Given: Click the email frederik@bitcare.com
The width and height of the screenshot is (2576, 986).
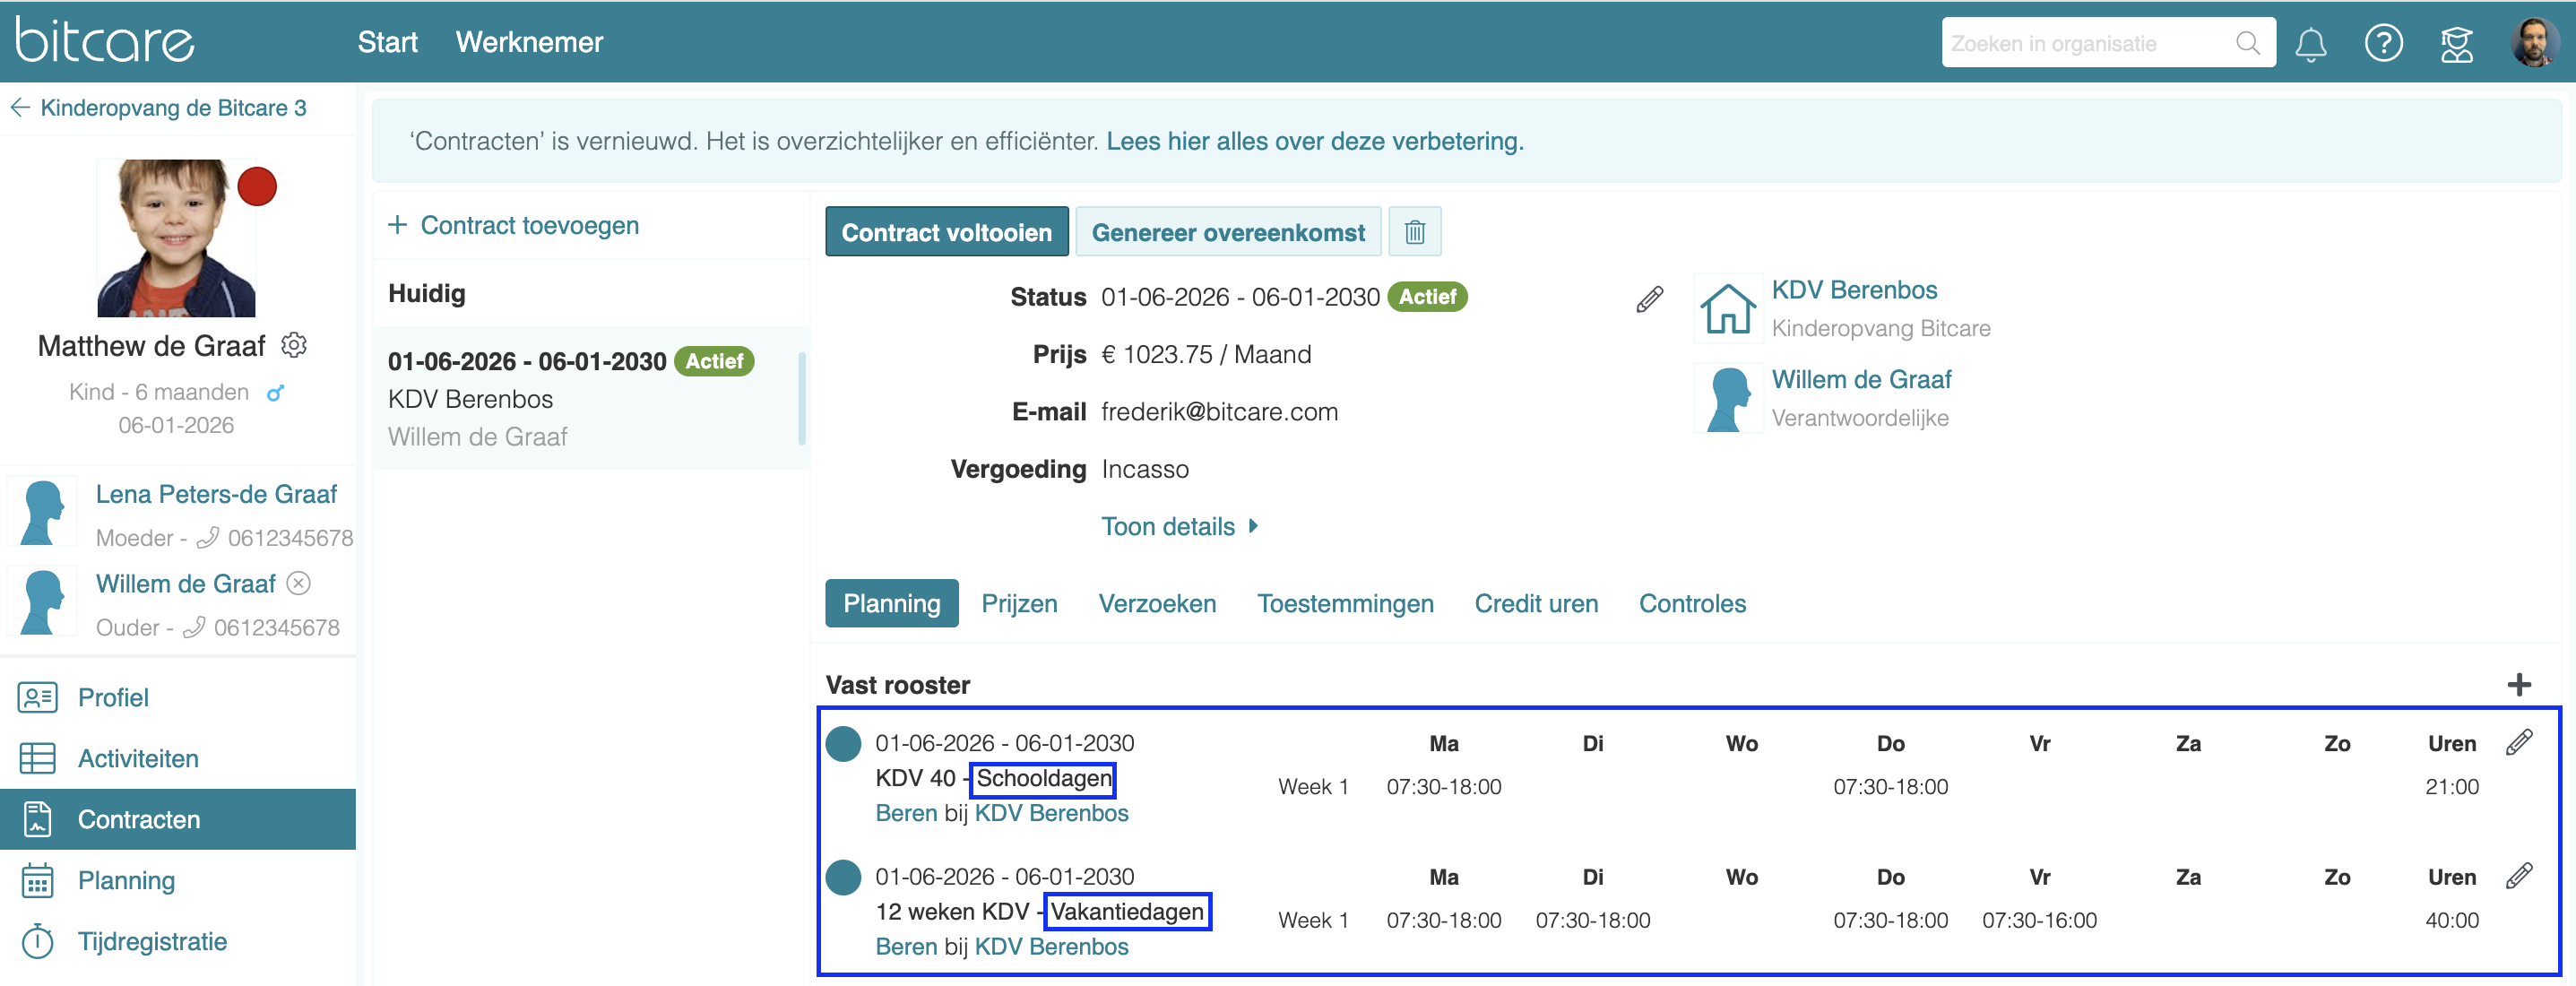Looking at the screenshot, I should pos(1219,412).
